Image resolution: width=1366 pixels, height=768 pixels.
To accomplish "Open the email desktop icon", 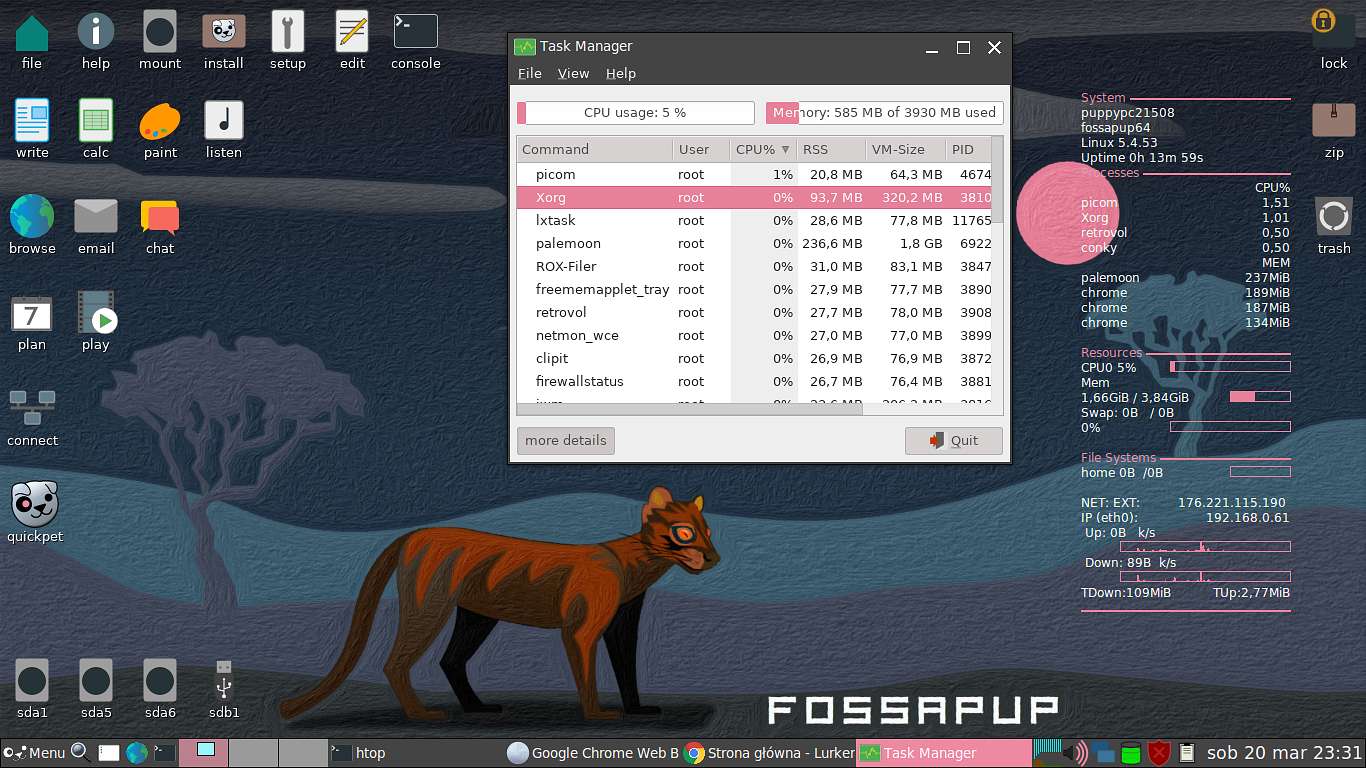I will (96, 216).
